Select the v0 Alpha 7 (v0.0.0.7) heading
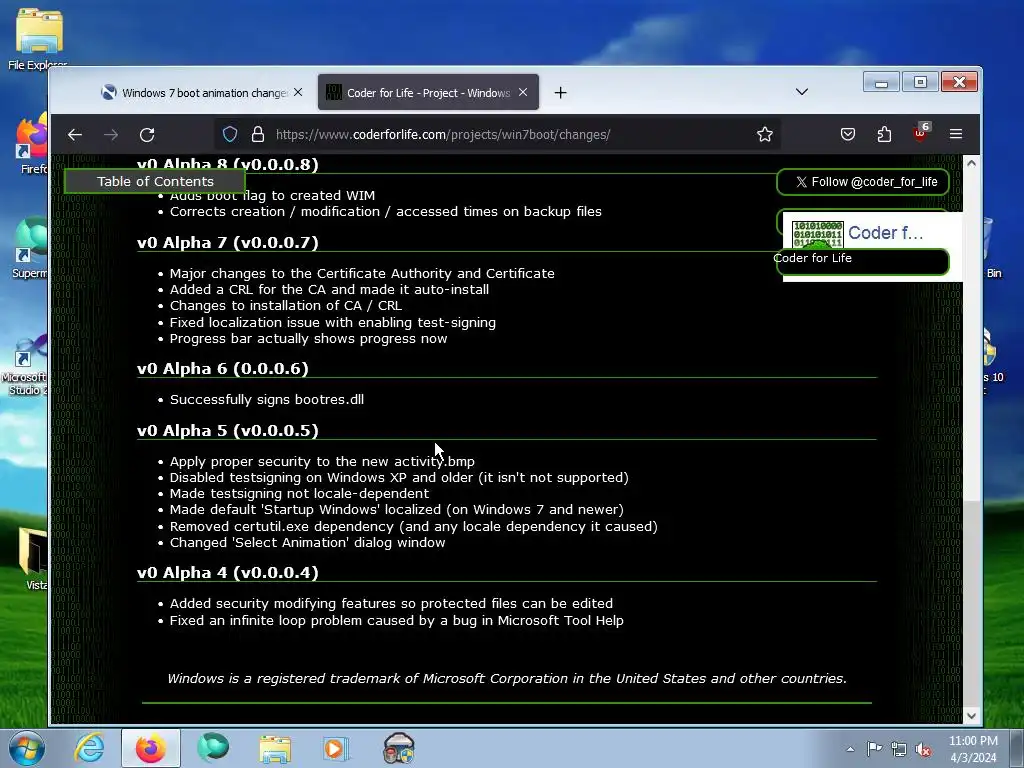Screen dimensions: 1024x768 pyautogui.click(x=228, y=243)
